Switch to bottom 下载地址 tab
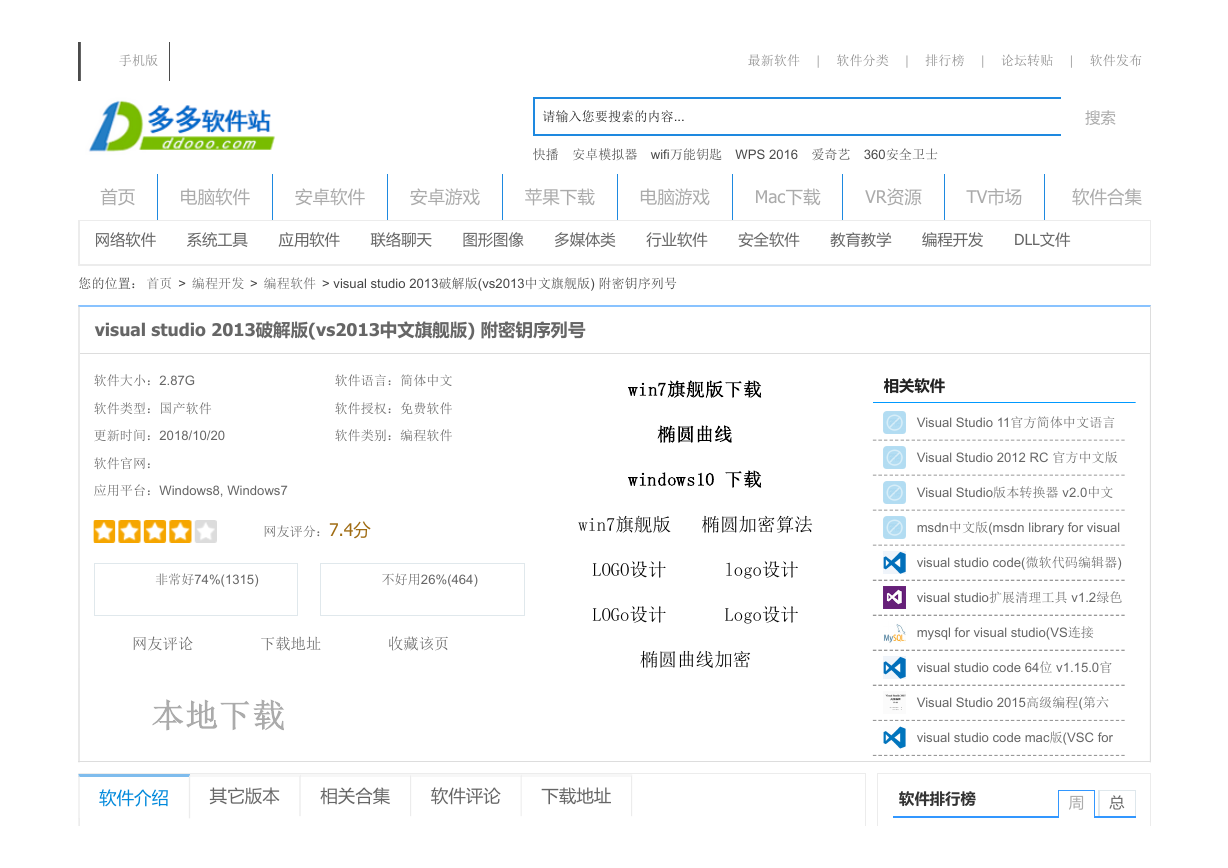The width and height of the screenshot is (1228, 868). tap(576, 797)
